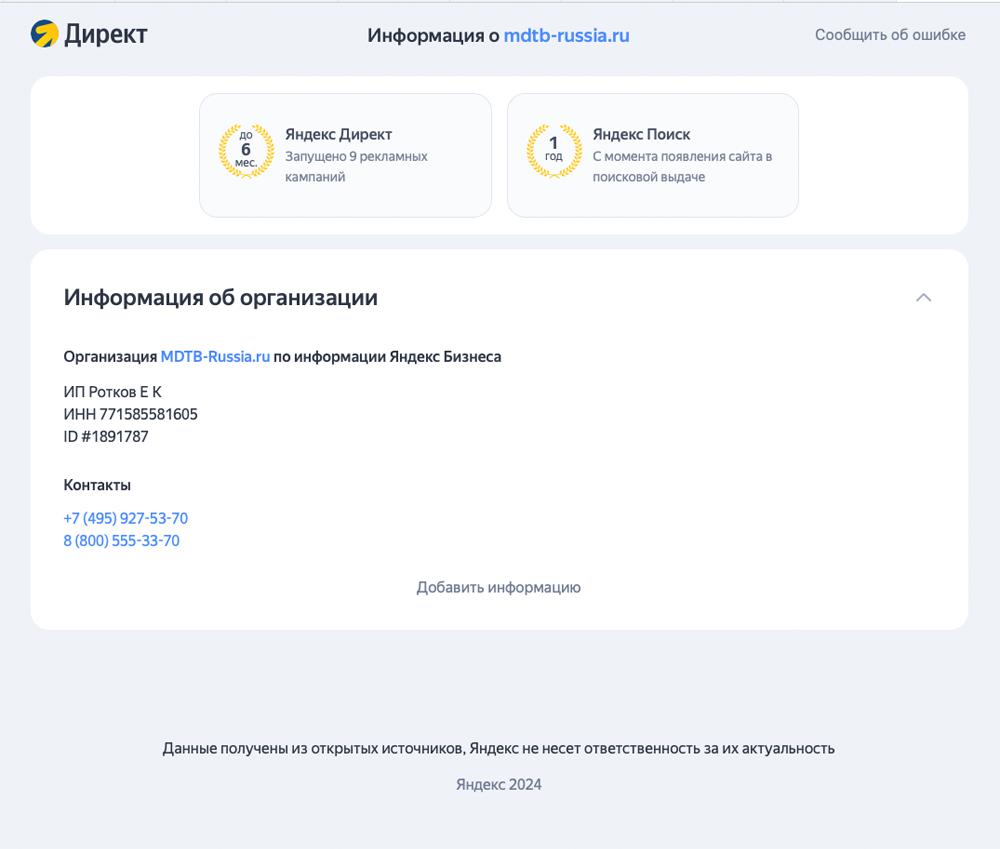1000x849 pixels.
Task: Click 'Сообщить об ошибке' link
Action: pyautogui.click(x=890, y=34)
